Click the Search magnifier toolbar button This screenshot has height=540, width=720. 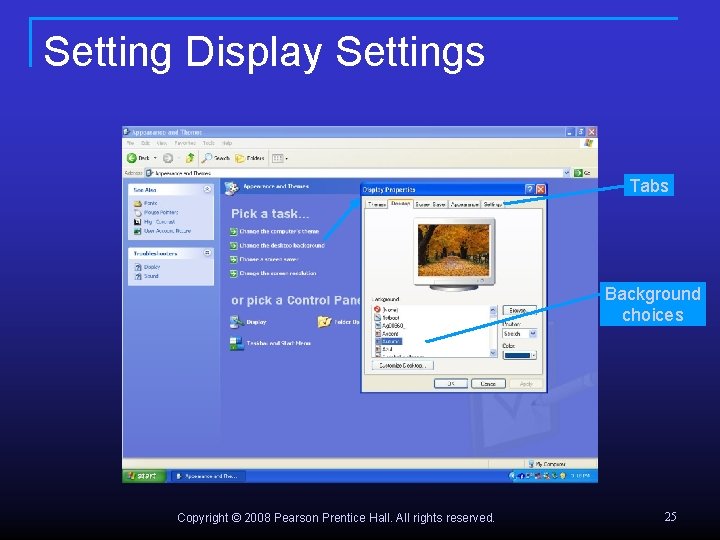pos(215,158)
